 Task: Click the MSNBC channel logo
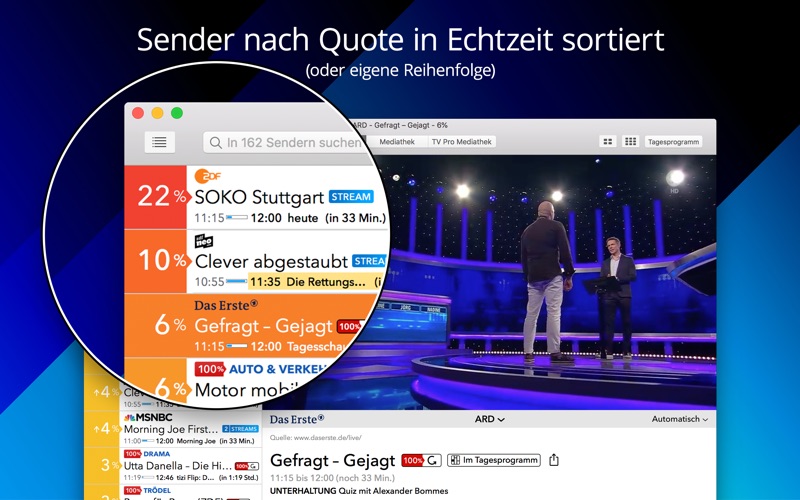148,417
